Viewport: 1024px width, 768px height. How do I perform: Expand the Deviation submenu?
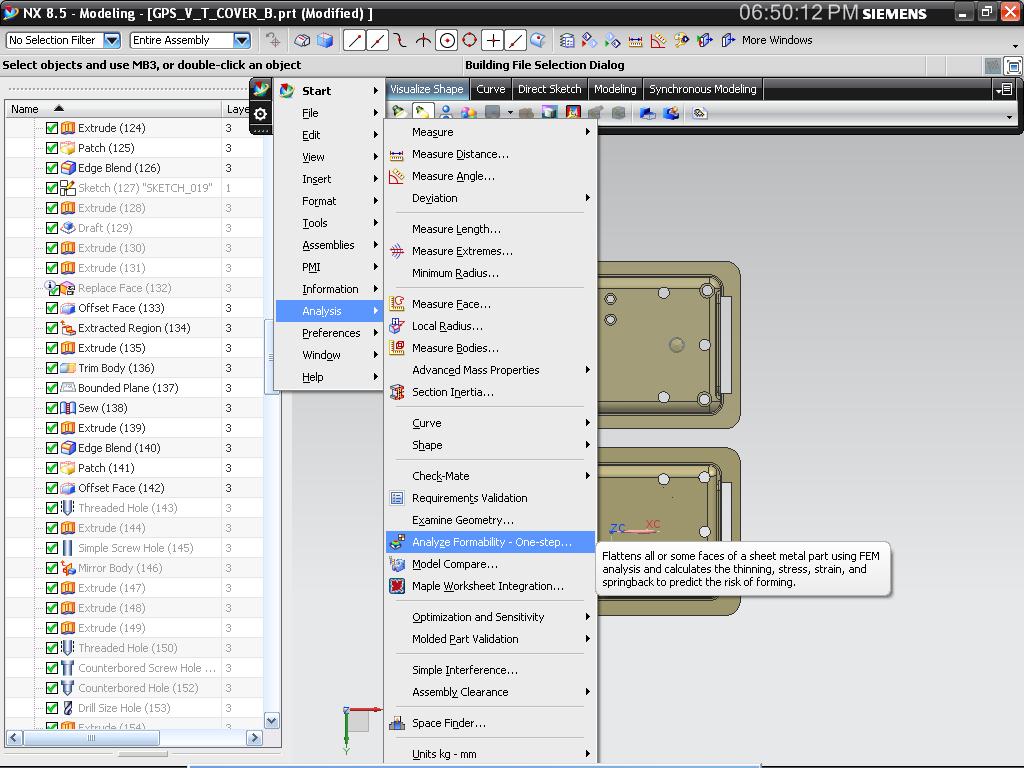(490, 198)
